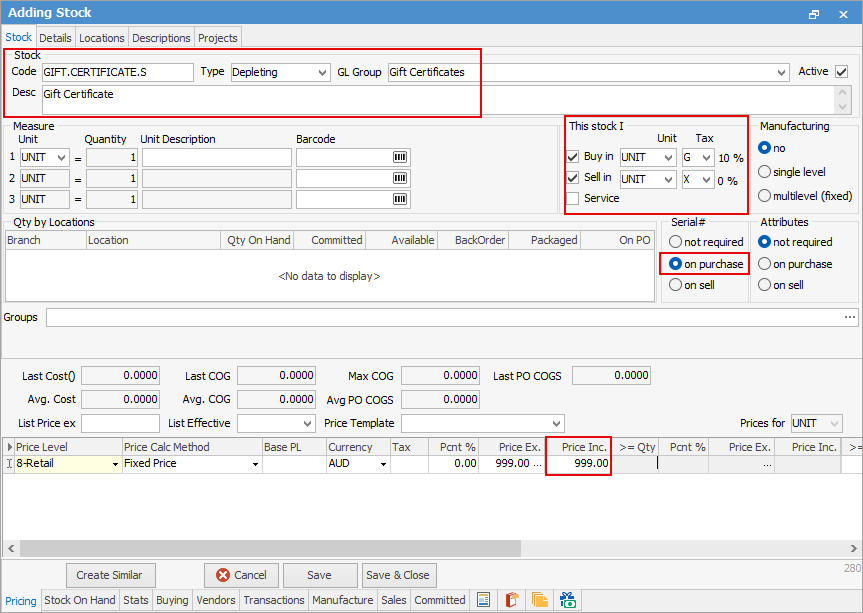Restore down the Adding Stock window
Viewport: 863px width, 613px height.
click(x=814, y=13)
